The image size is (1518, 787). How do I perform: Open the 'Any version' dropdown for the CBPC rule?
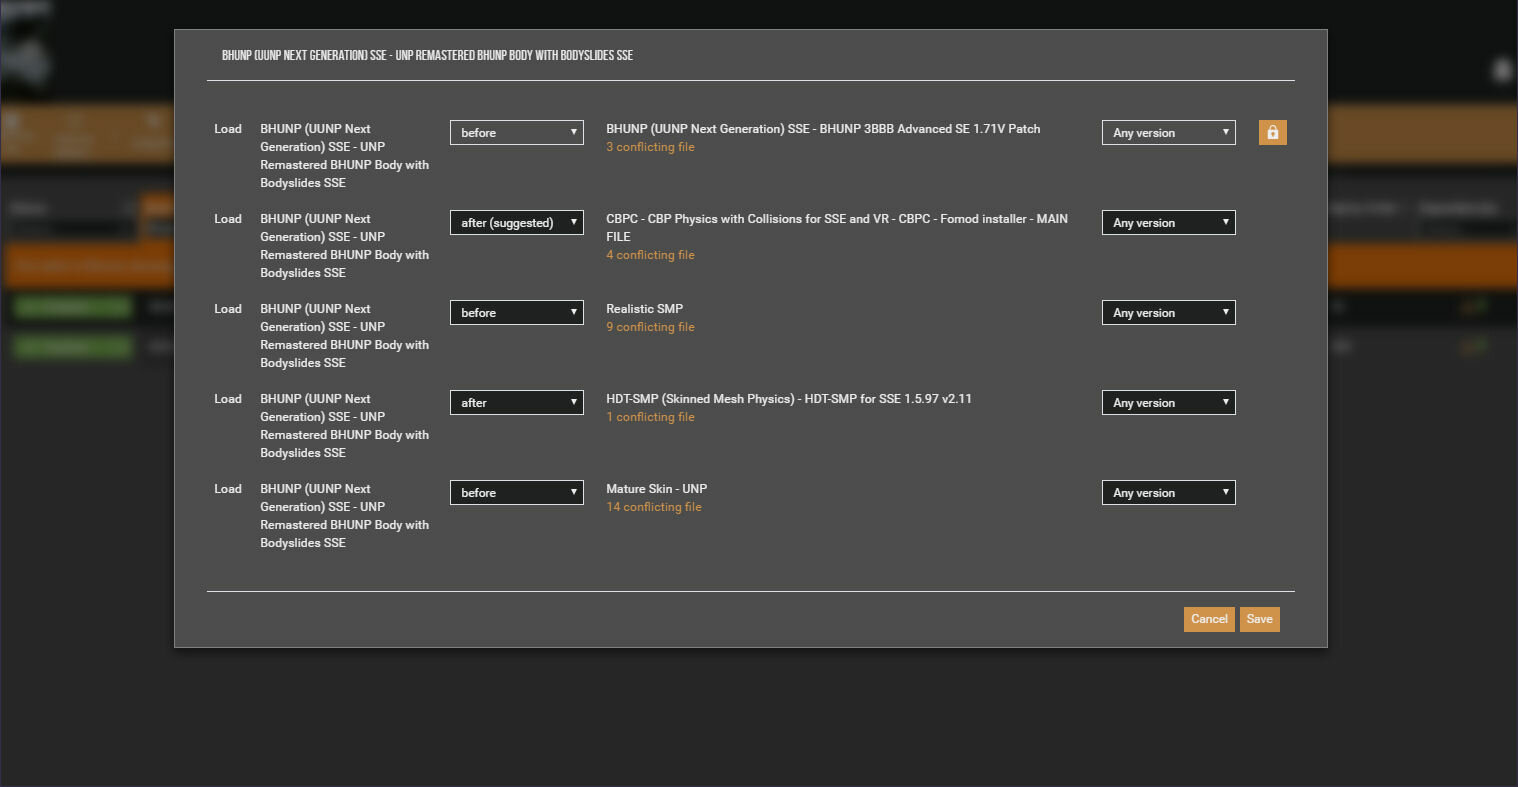click(1169, 222)
